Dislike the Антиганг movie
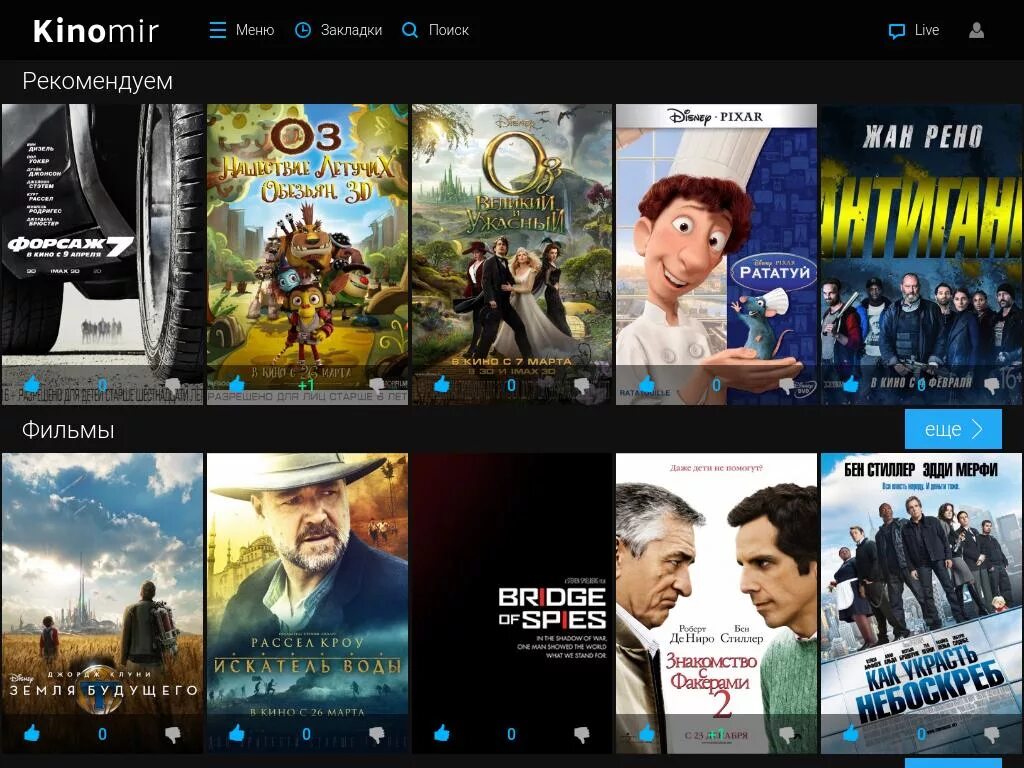The width and height of the screenshot is (1024, 768). pyautogui.click(x=991, y=385)
